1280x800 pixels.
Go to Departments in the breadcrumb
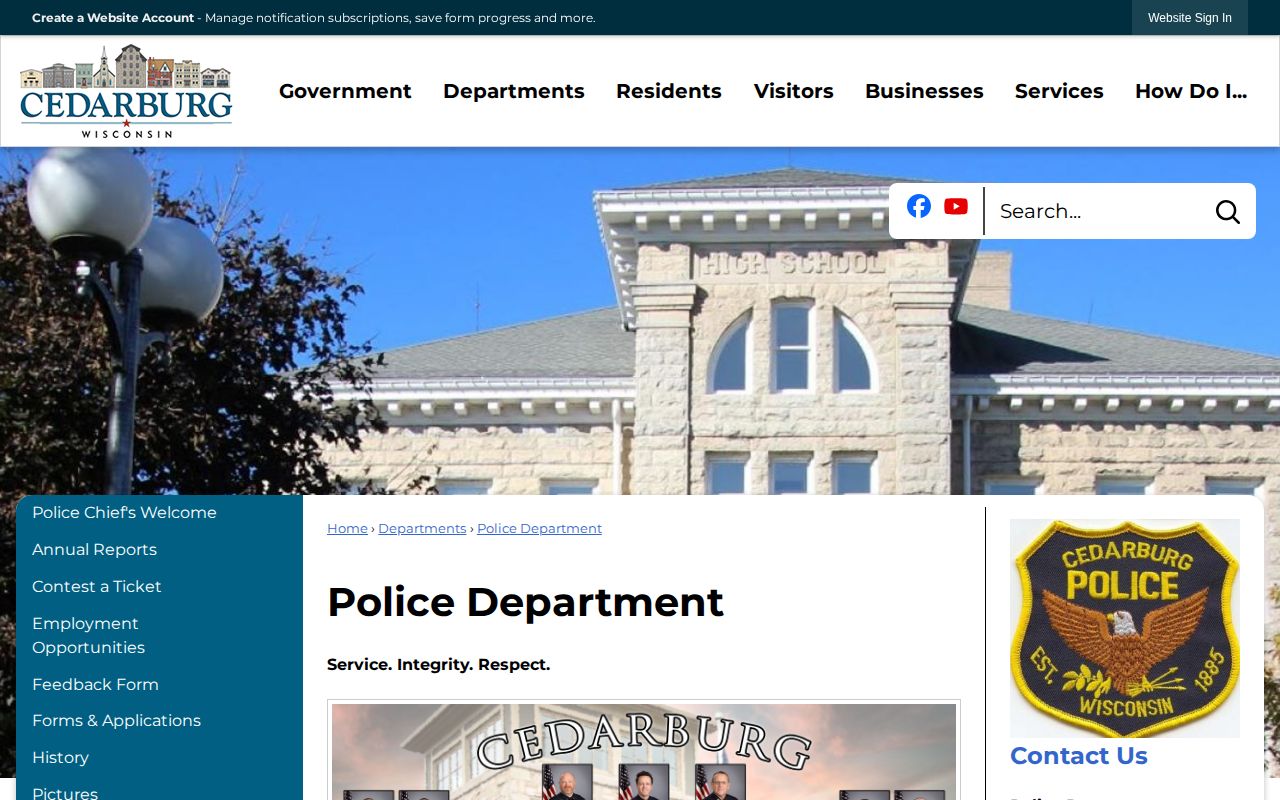pyautogui.click(x=422, y=529)
